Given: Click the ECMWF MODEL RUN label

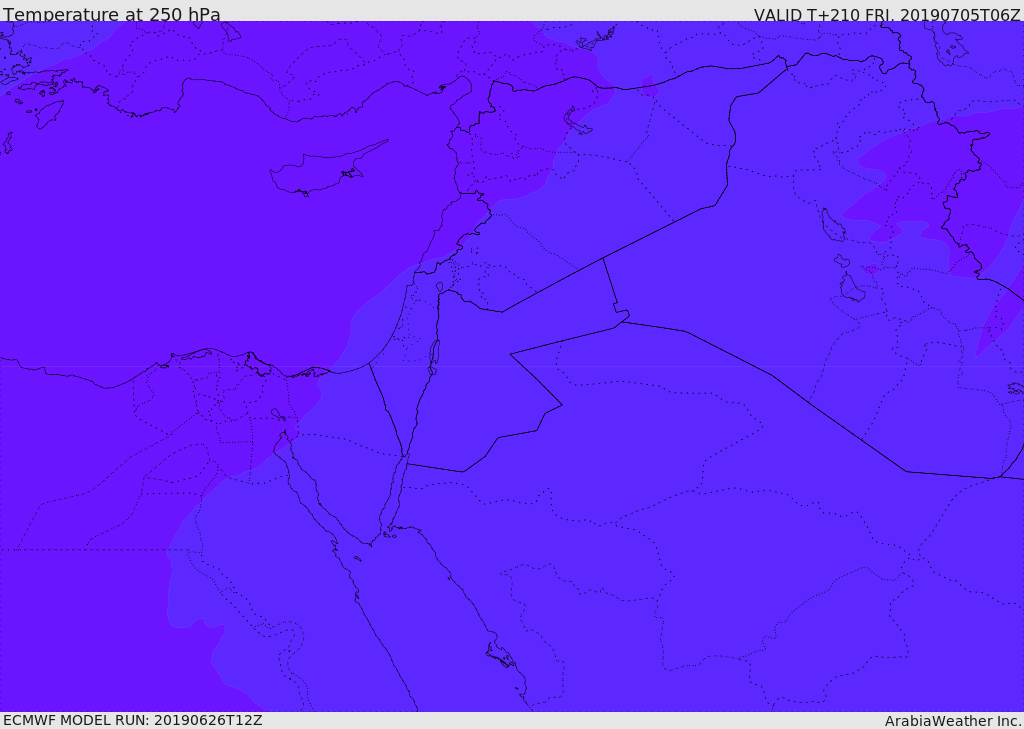Looking at the screenshot, I should [x=132, y=720].
